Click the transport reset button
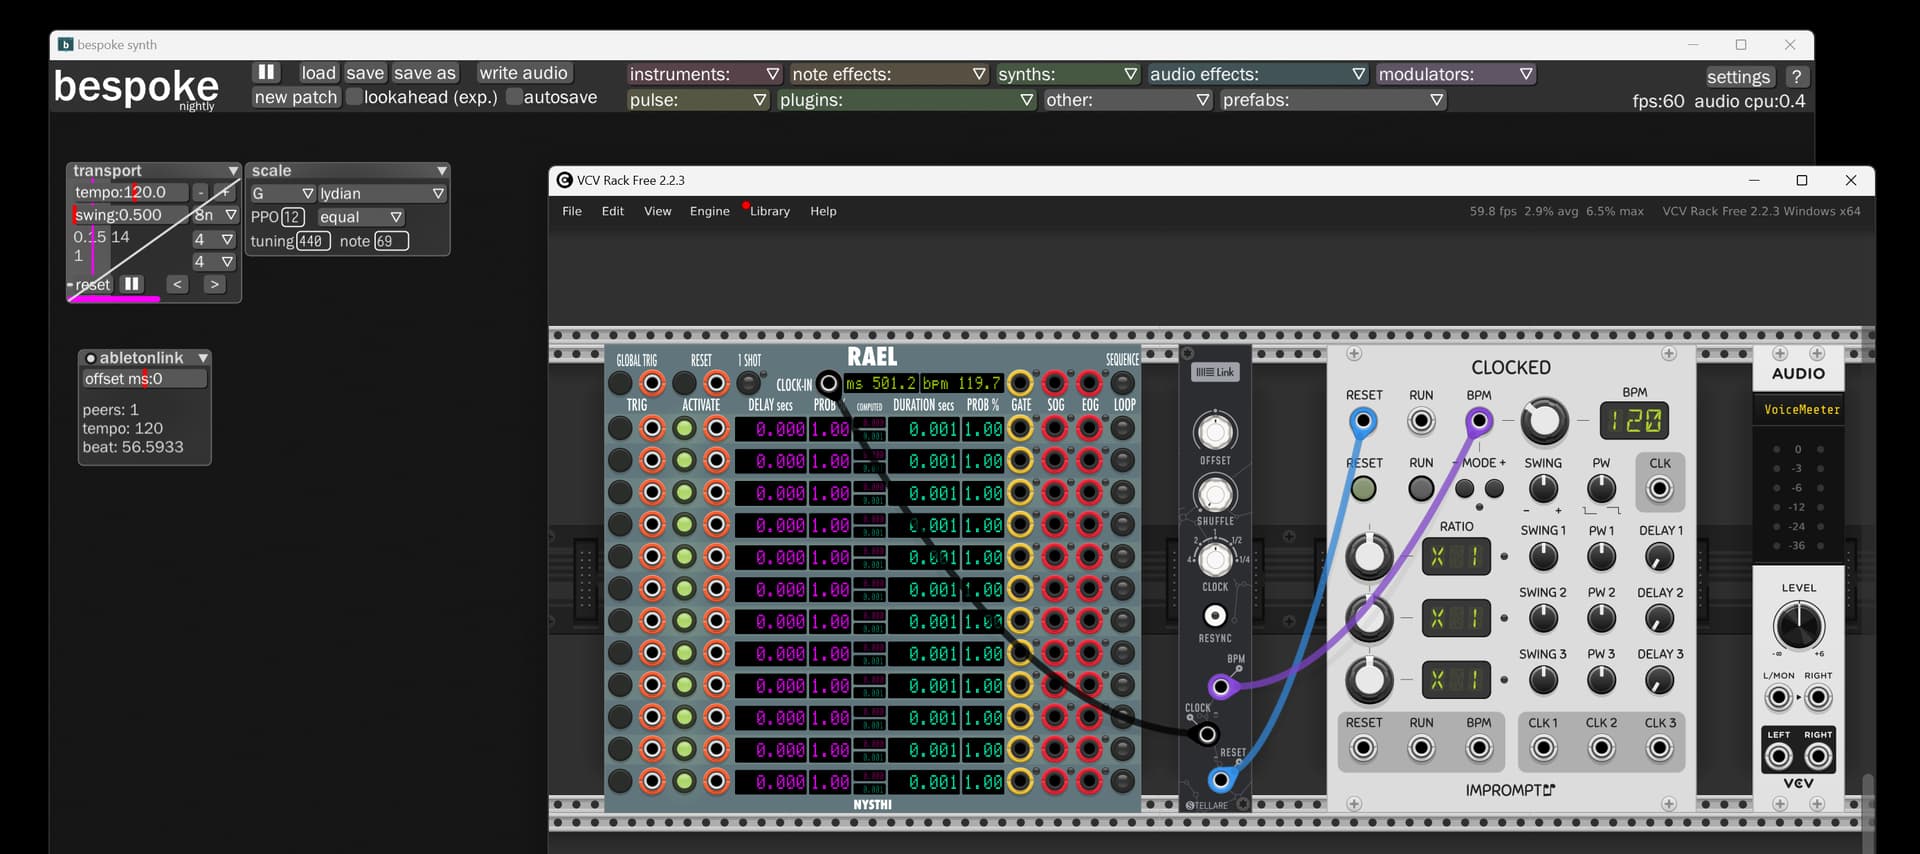The image size is (1920, 854). [92, 284]
